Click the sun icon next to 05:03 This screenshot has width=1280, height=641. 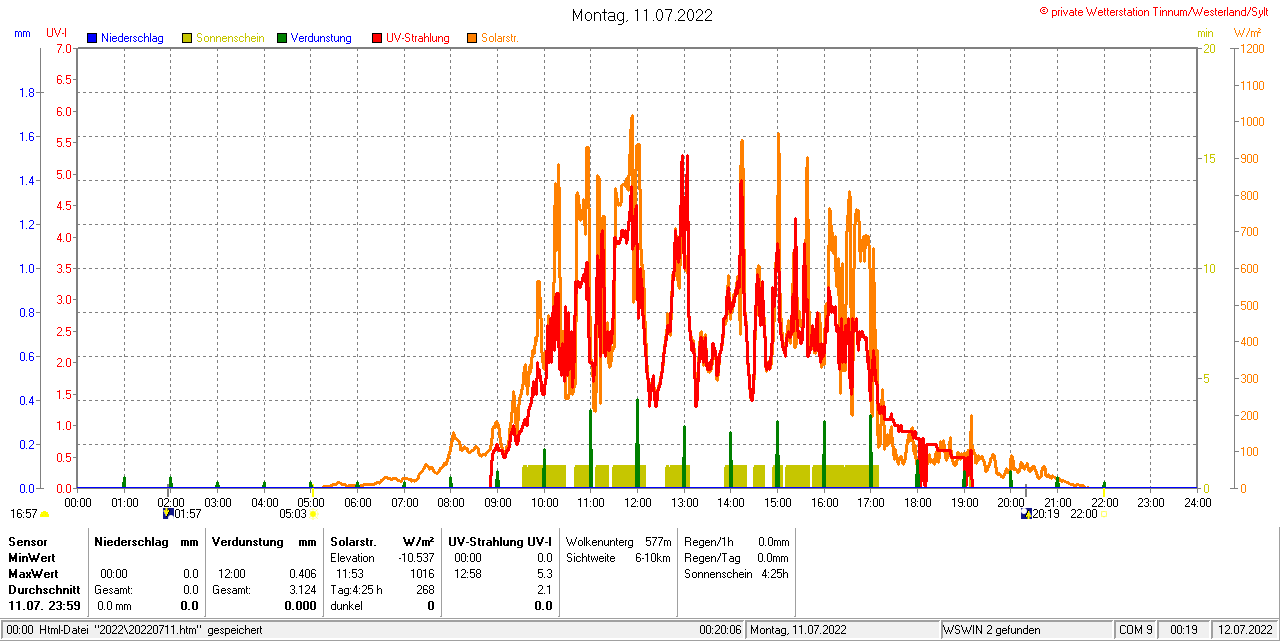pos(313,514)
